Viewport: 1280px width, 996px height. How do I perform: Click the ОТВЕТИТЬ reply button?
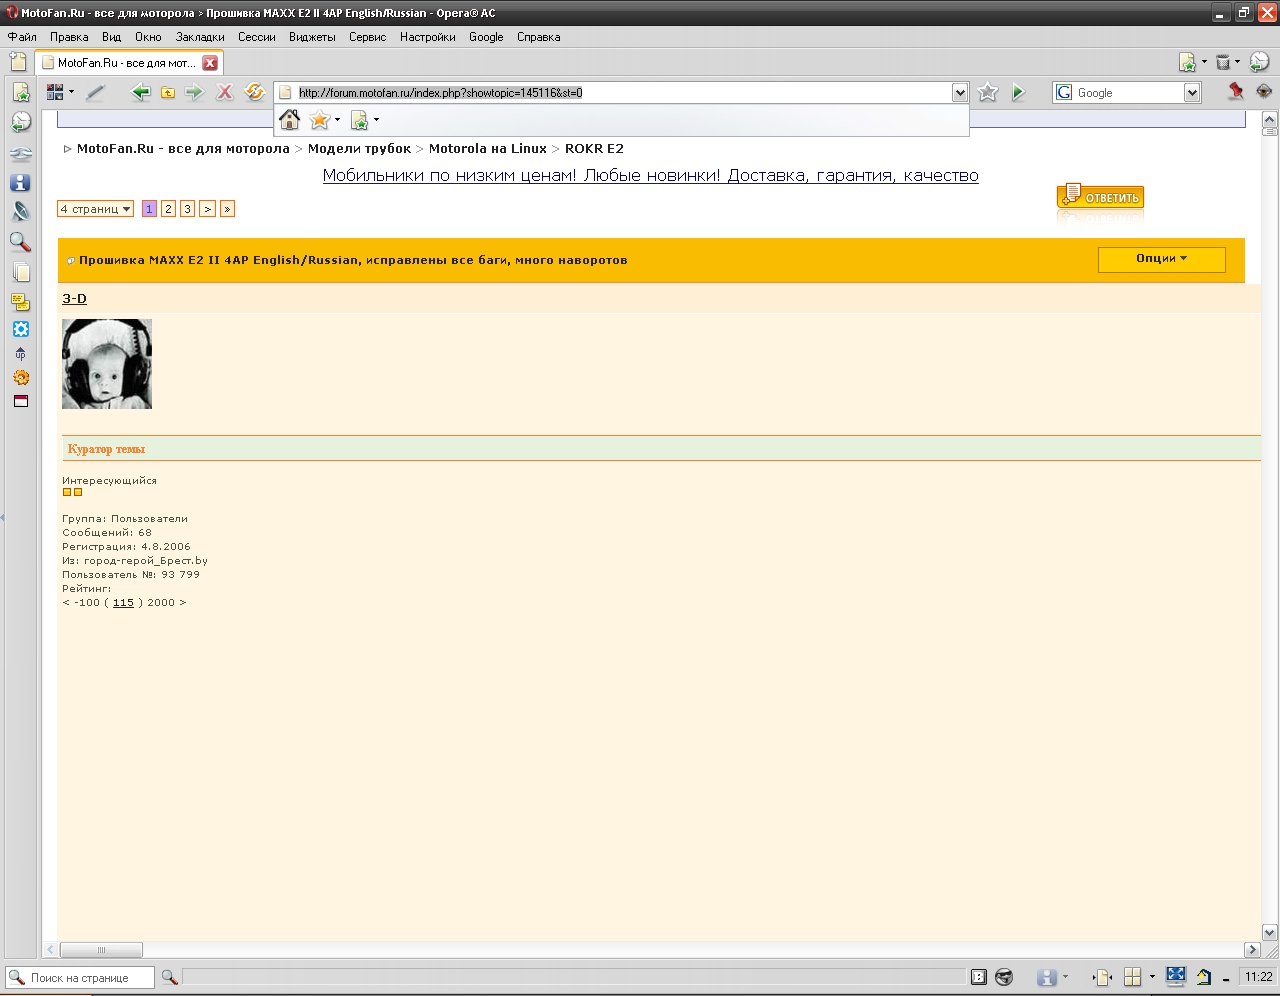[1100, 196]
